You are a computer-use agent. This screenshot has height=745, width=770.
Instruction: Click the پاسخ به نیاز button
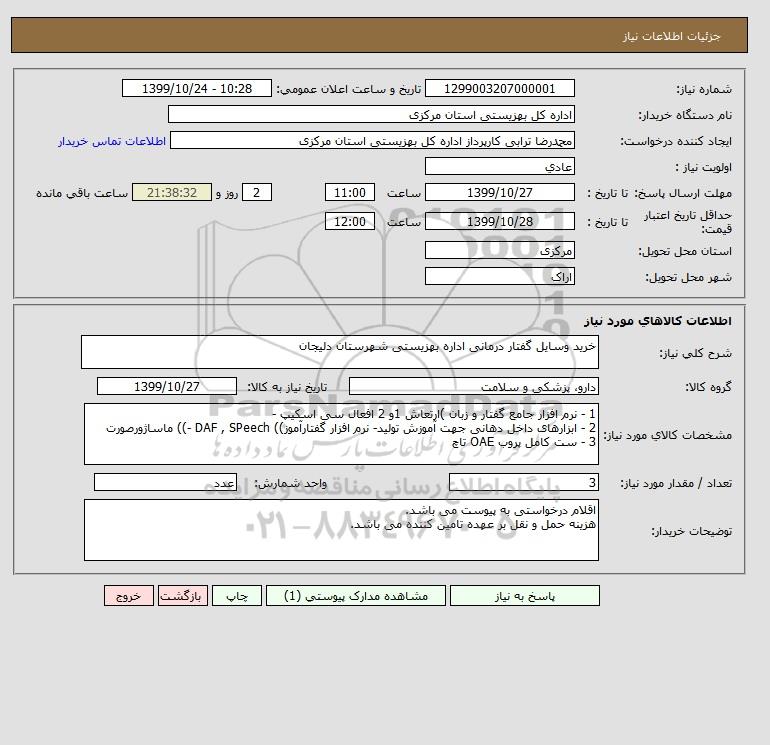coord(524,596)
